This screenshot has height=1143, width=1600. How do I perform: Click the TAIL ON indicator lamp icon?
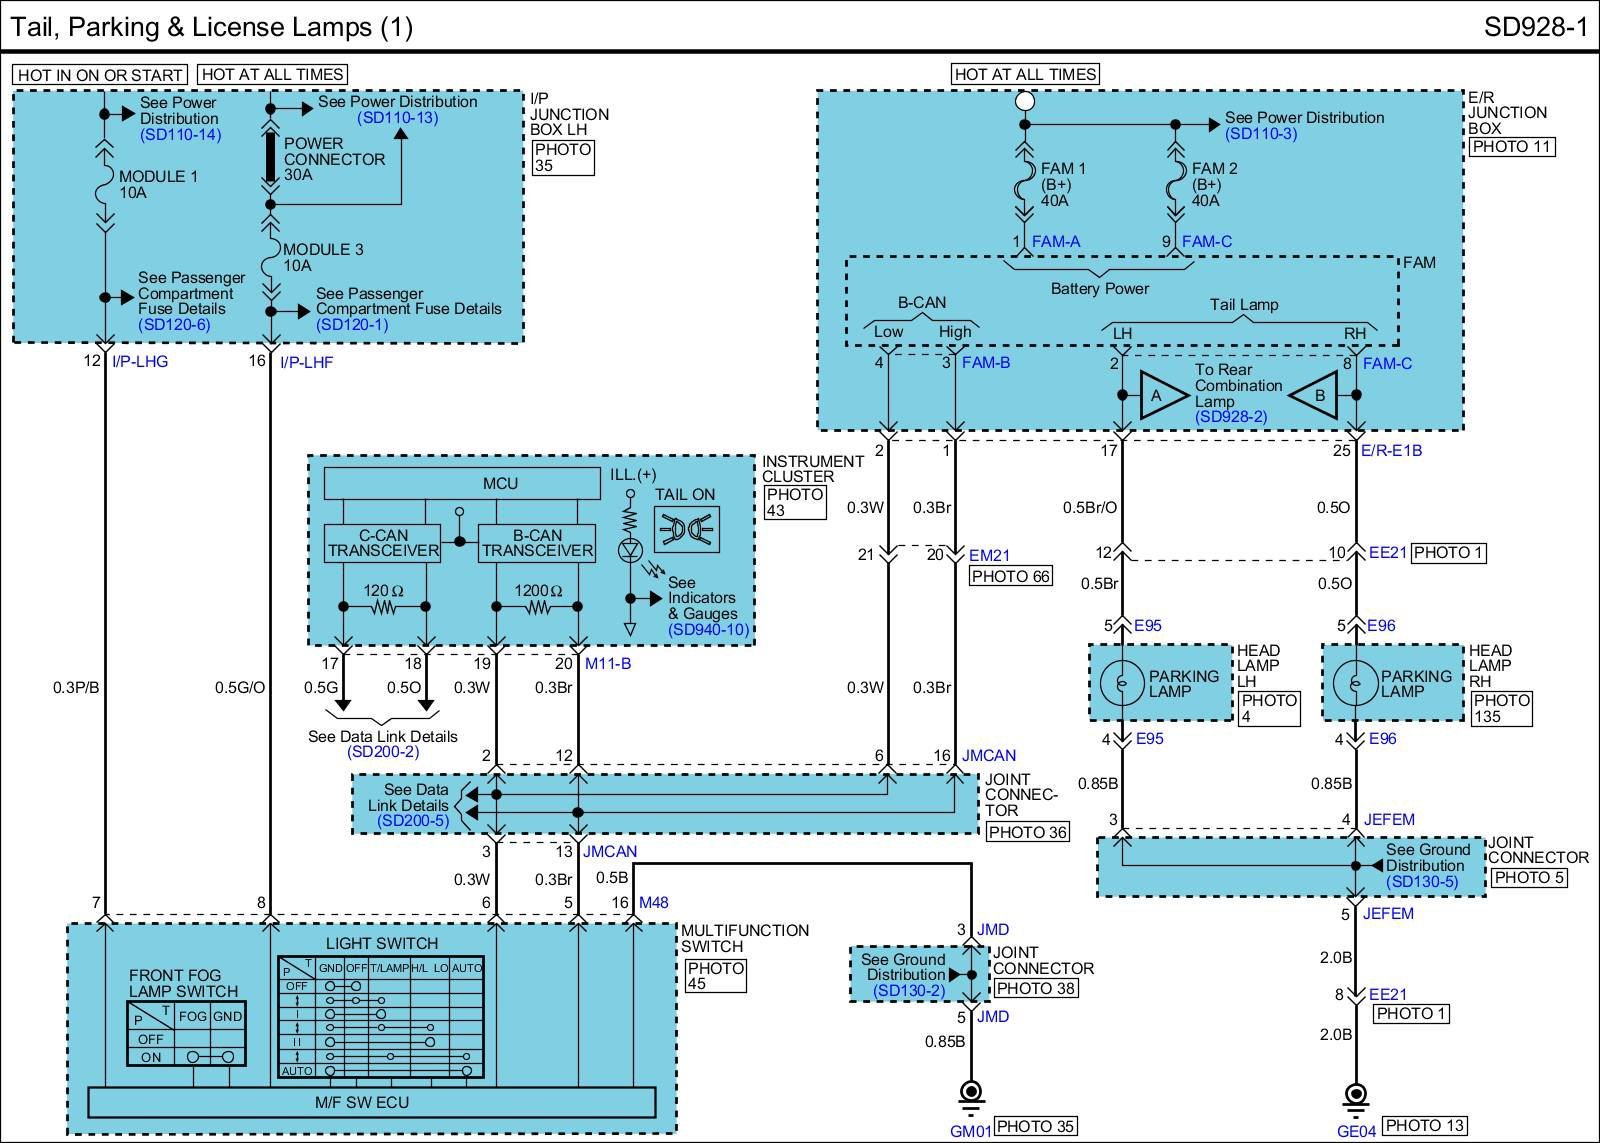pyautogui.click(x=686, y=529)
